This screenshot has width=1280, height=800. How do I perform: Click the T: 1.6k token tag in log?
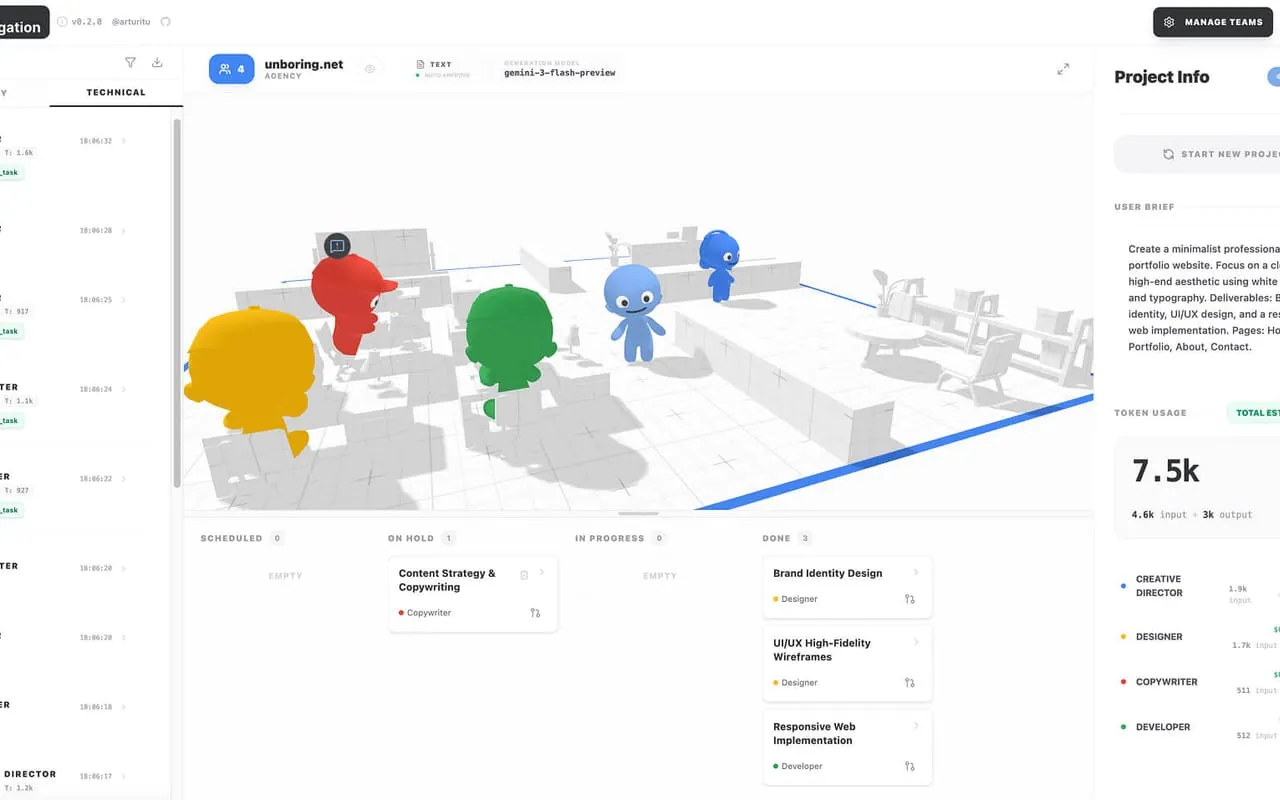19,153
